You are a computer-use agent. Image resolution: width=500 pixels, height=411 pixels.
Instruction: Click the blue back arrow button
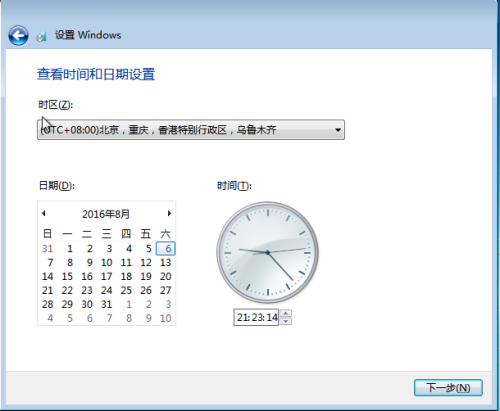pos(18,36)
